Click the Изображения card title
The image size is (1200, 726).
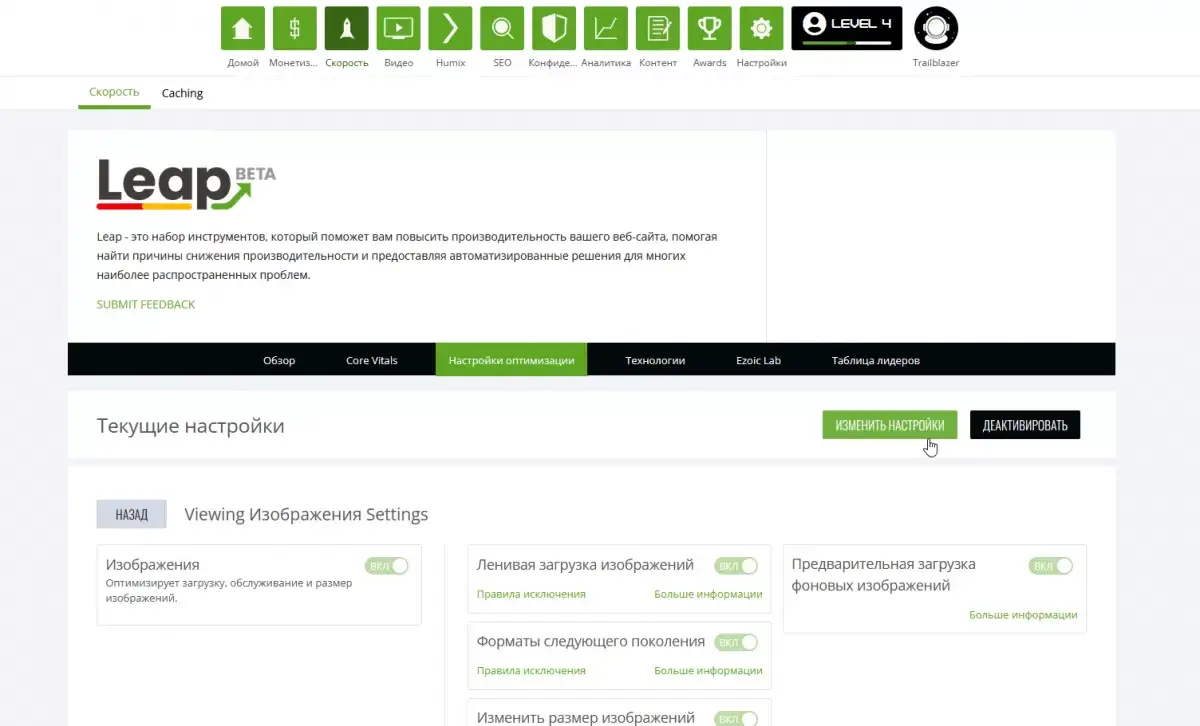click(152, 565)
